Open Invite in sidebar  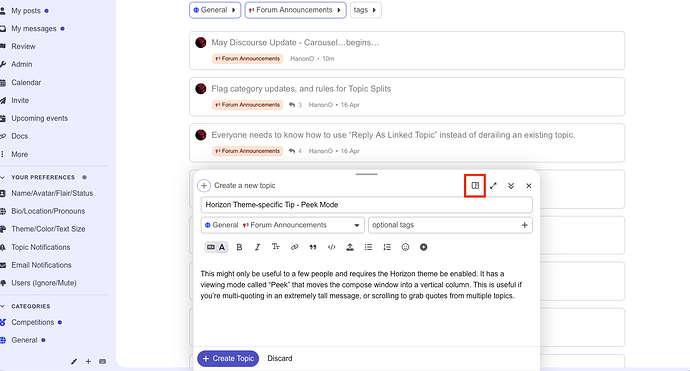coord(20,101)
